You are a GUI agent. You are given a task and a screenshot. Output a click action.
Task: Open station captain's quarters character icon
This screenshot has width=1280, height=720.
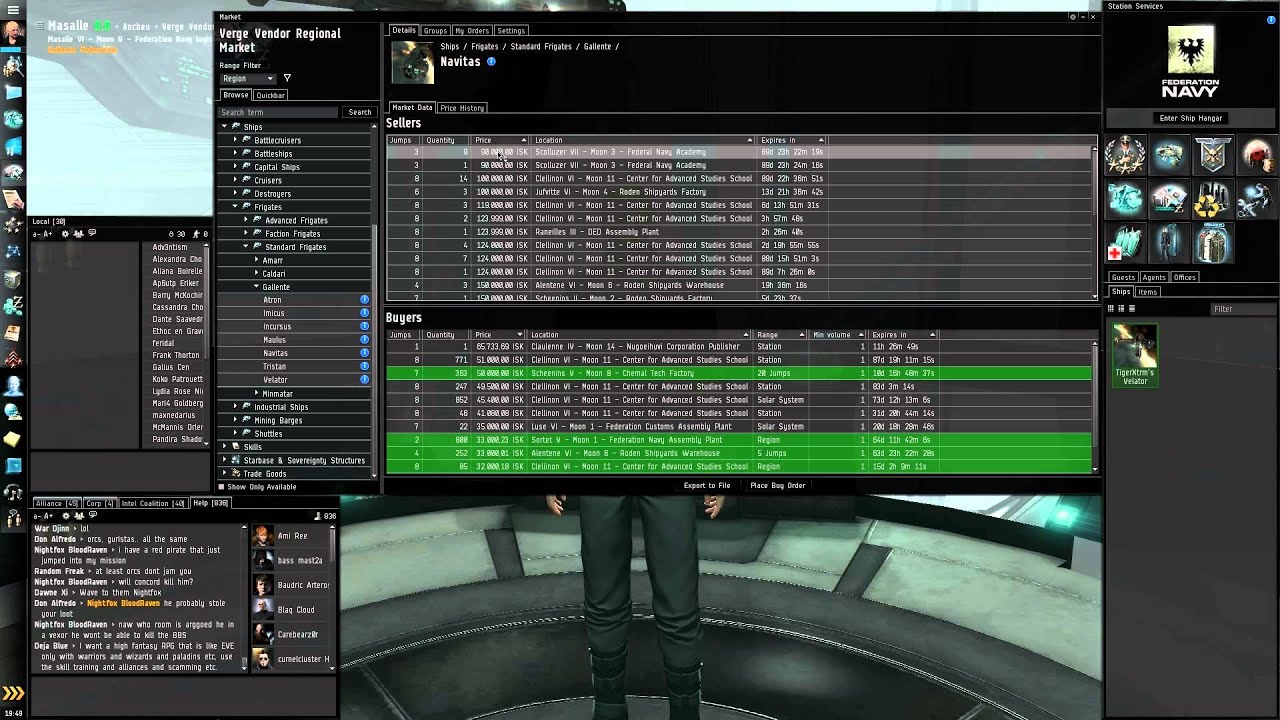click(1168, 244)
